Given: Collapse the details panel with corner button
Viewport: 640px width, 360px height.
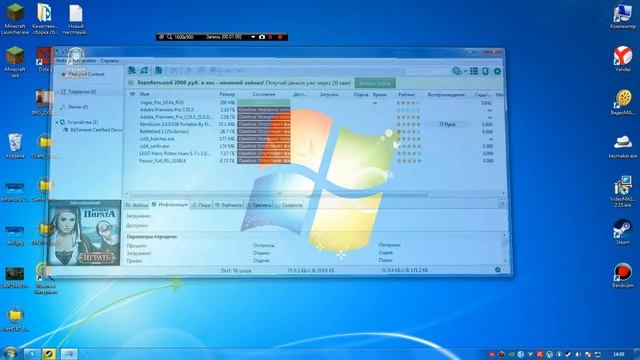Looking at the screenshot, I should 502,203.
